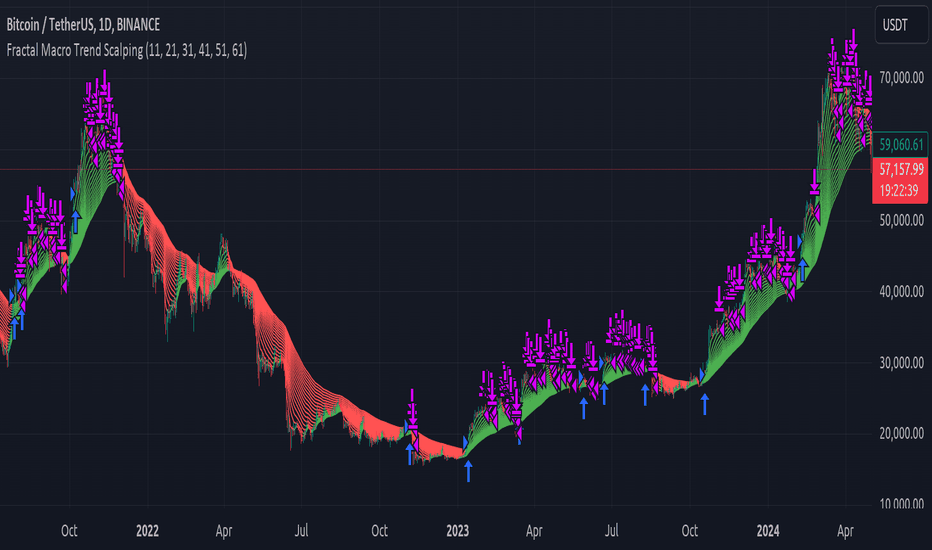The height and width of the screenshot is (550, 932).
Task: Click the 2023 label on time axis
Action: pyautogui.click(x=457, y=530)
